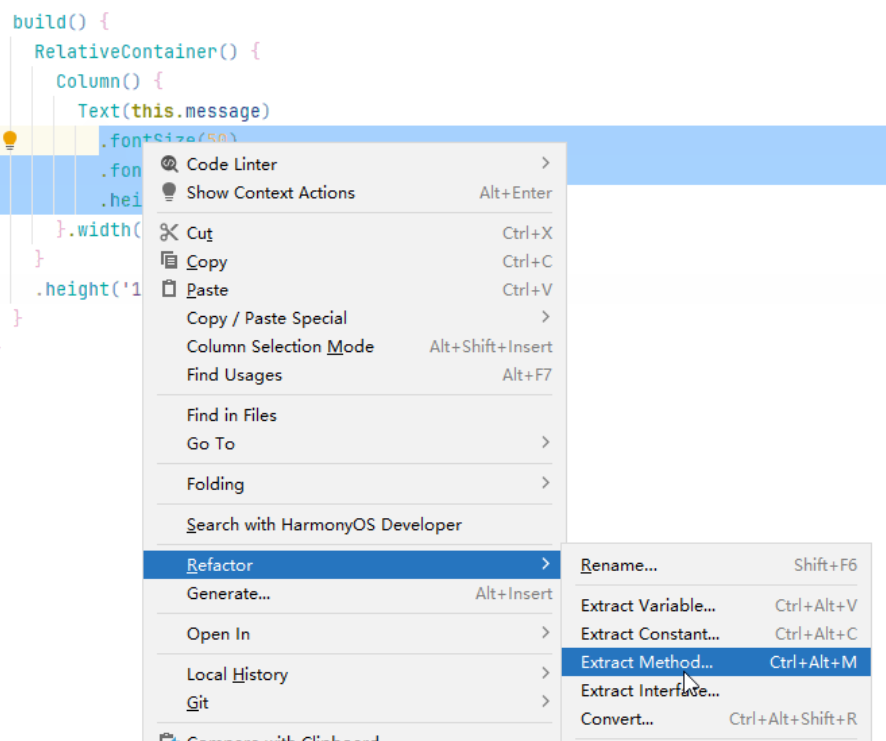The width and height of the screenshot is (886, 741).
Task: Select Extract Variable... option
Action: [648, 605]
